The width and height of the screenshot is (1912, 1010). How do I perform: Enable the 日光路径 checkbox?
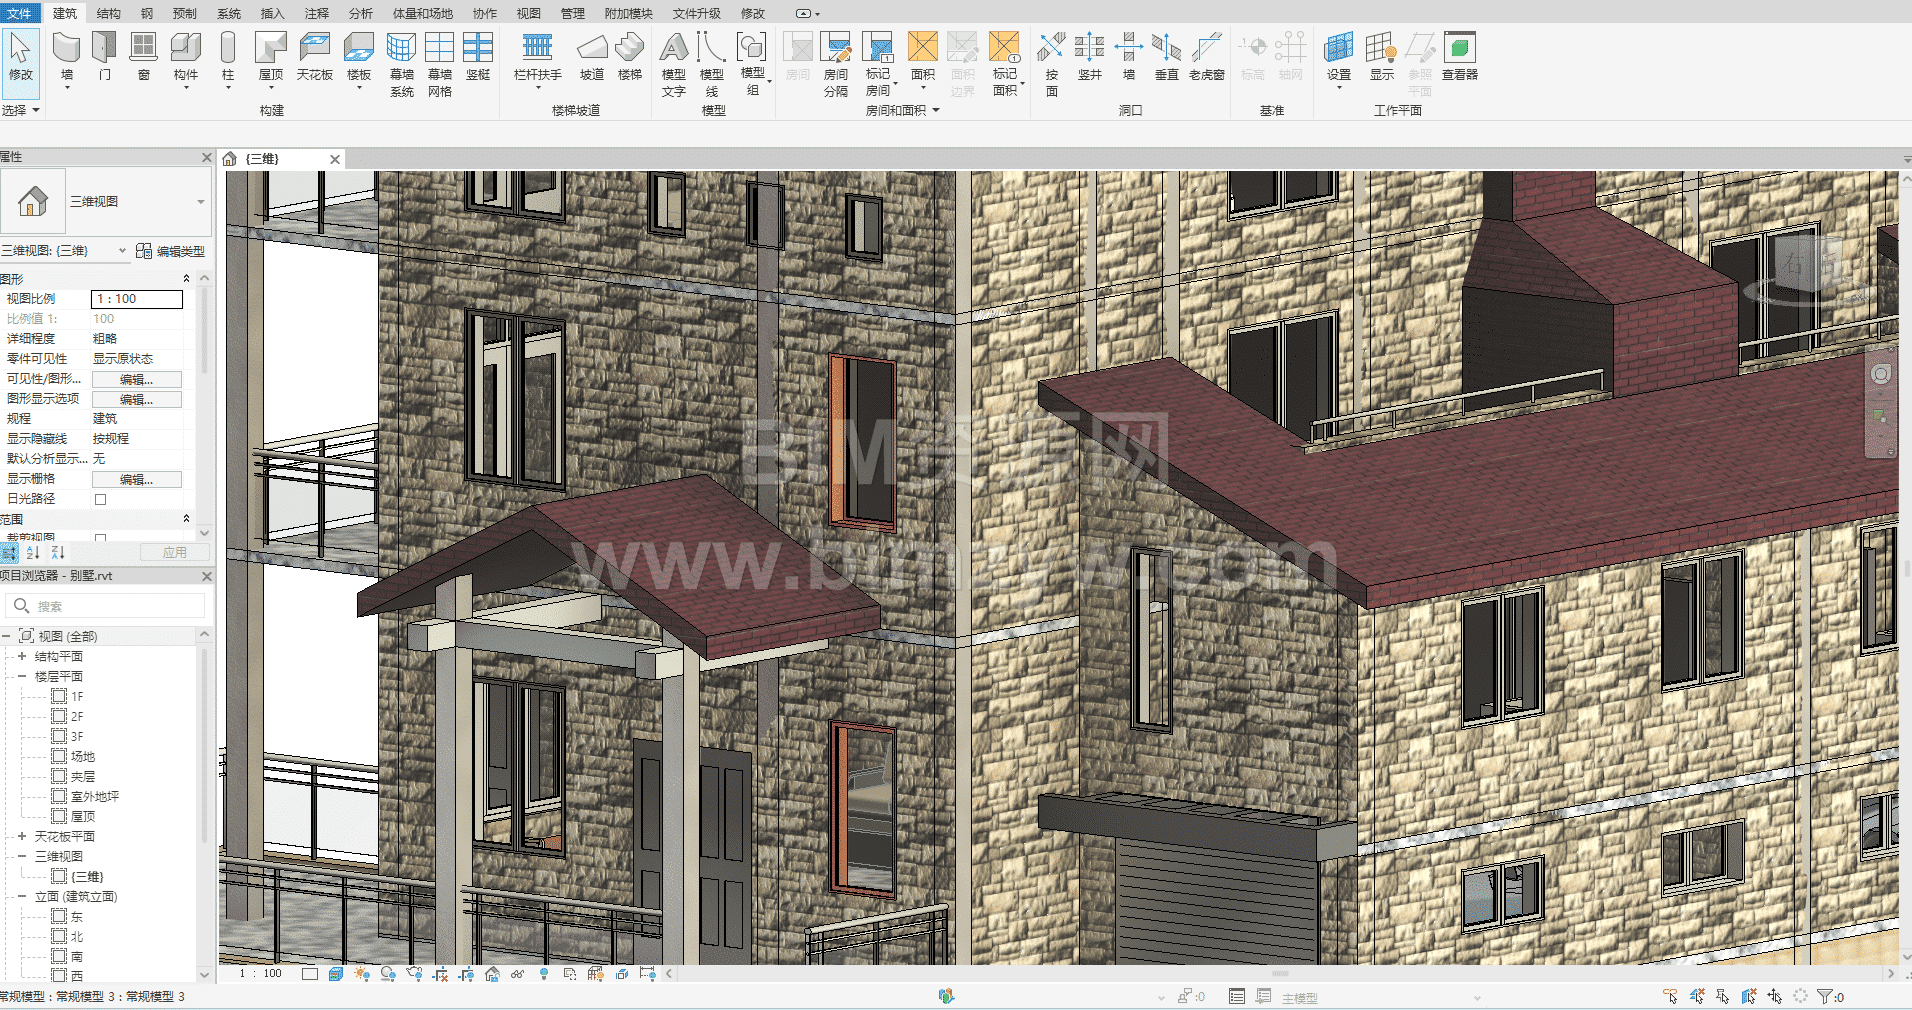pyautogui.click(x=100, y=499)
